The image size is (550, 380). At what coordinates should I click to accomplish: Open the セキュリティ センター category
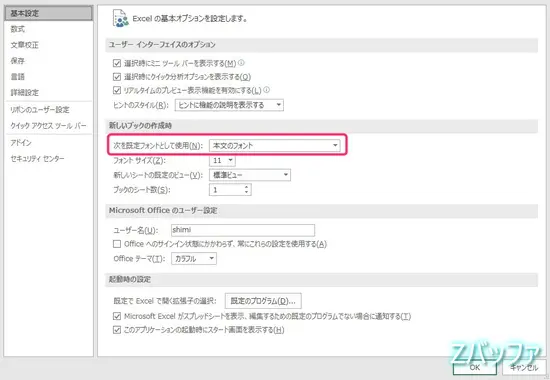(x=37, y=159)
